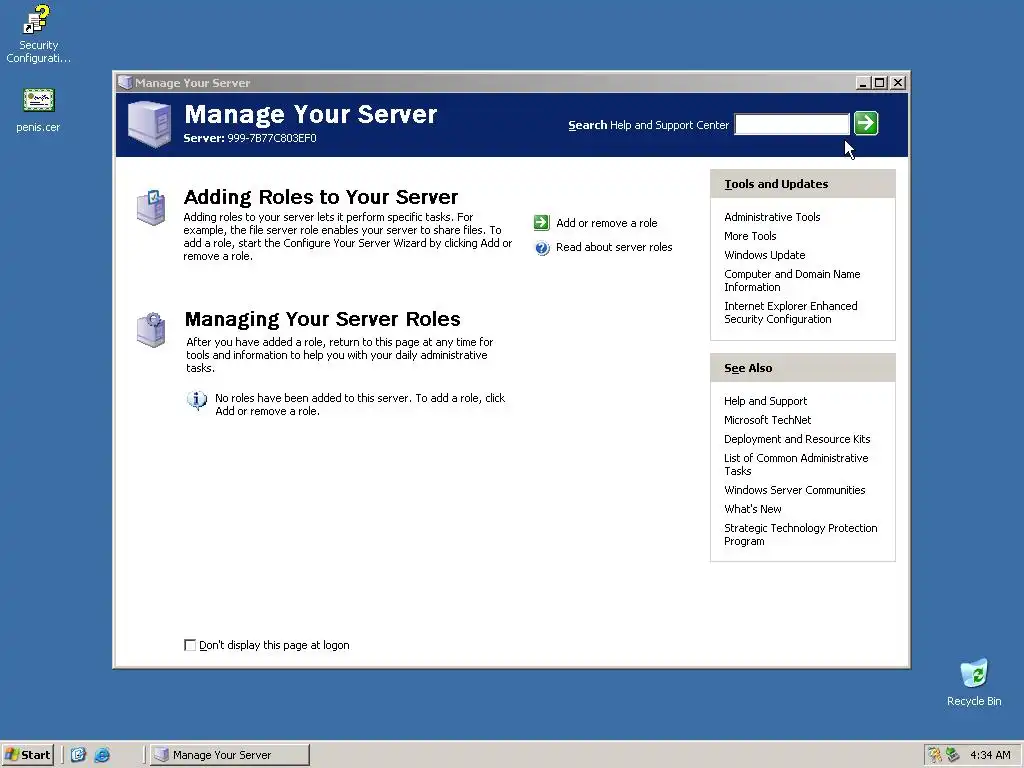Toggle Don't display this page at logon
Screen dimensions: 1024x768
(190, 645)
